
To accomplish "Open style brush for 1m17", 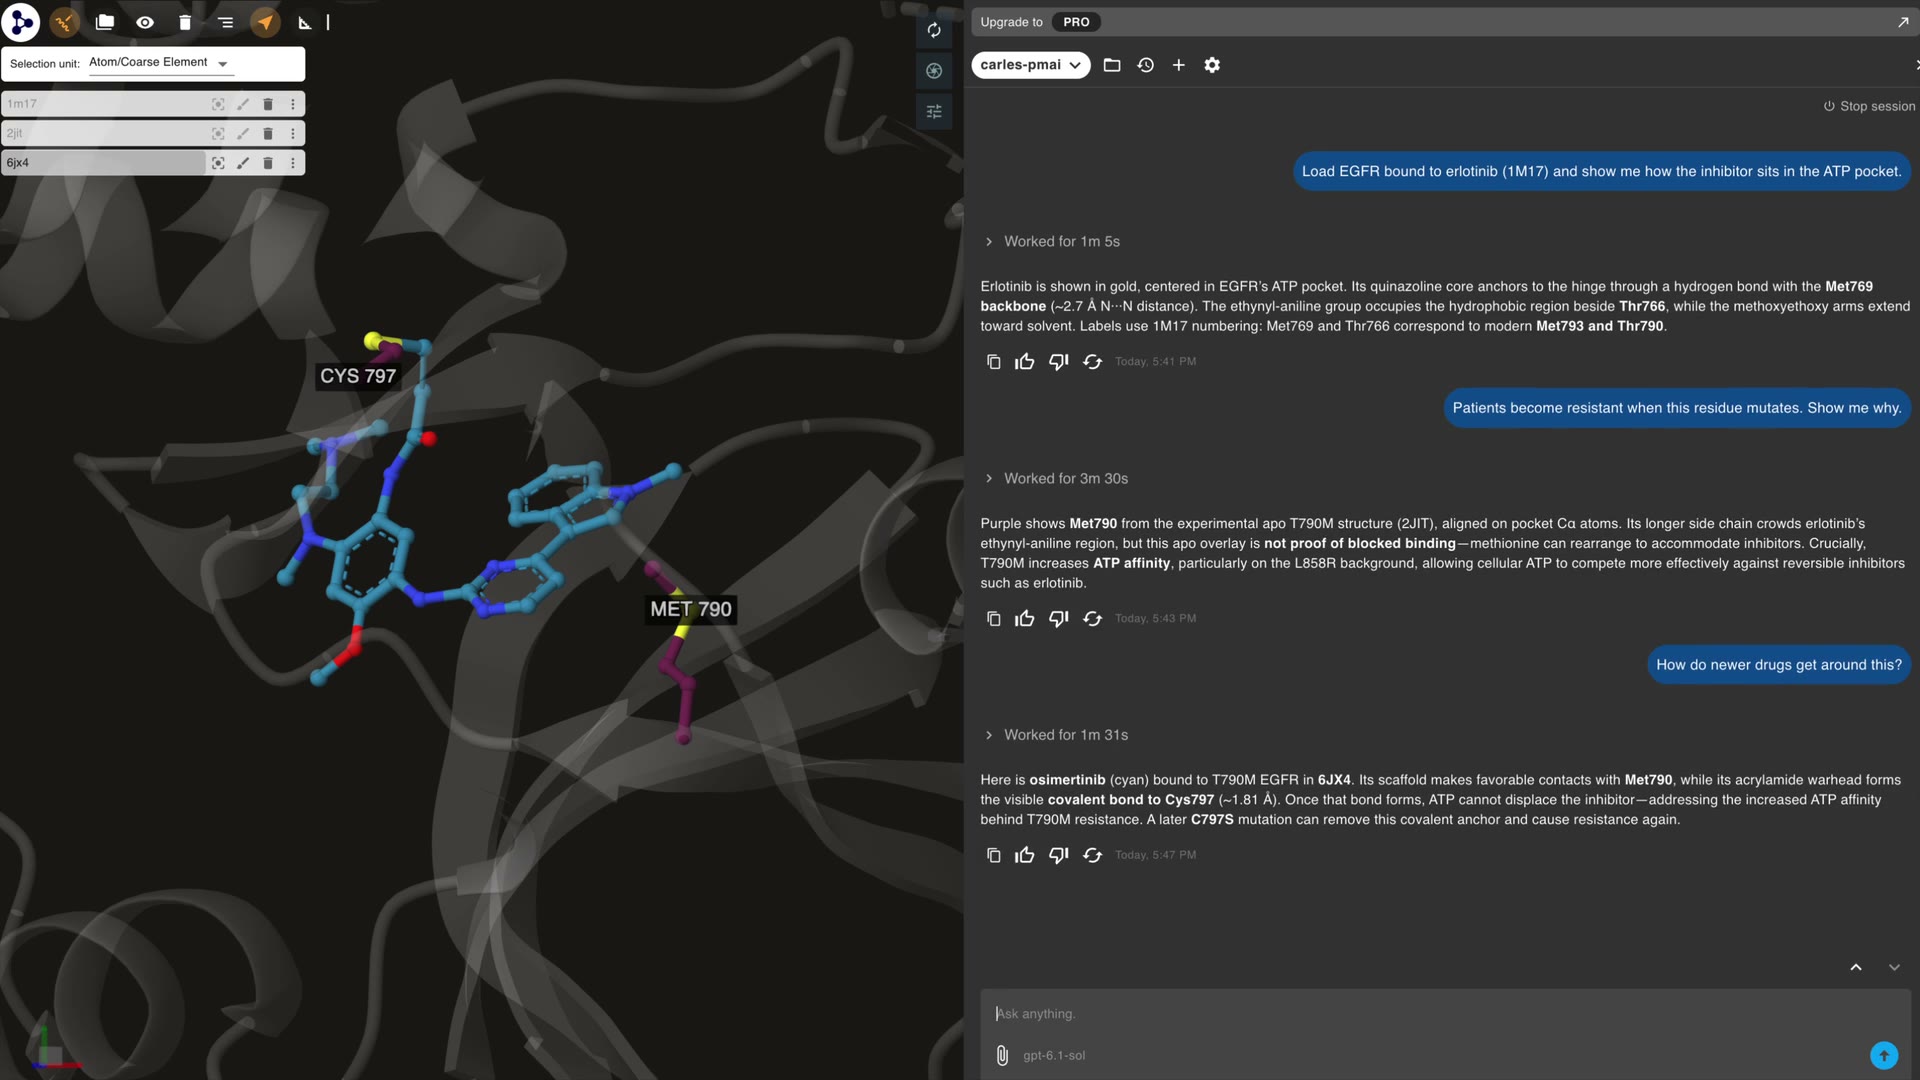I will [x=243, y=104].
